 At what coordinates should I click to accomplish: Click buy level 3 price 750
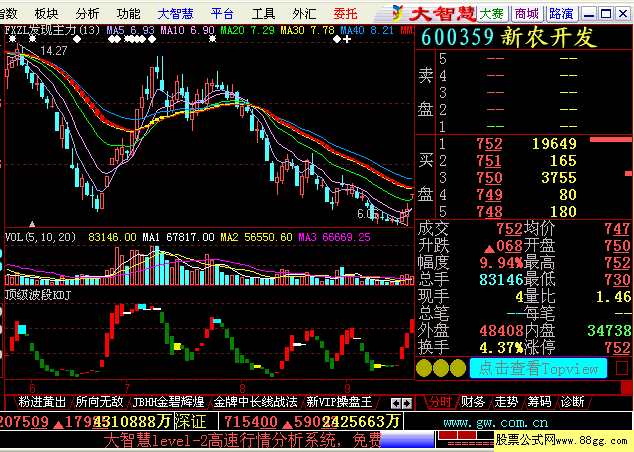point(489,178)
